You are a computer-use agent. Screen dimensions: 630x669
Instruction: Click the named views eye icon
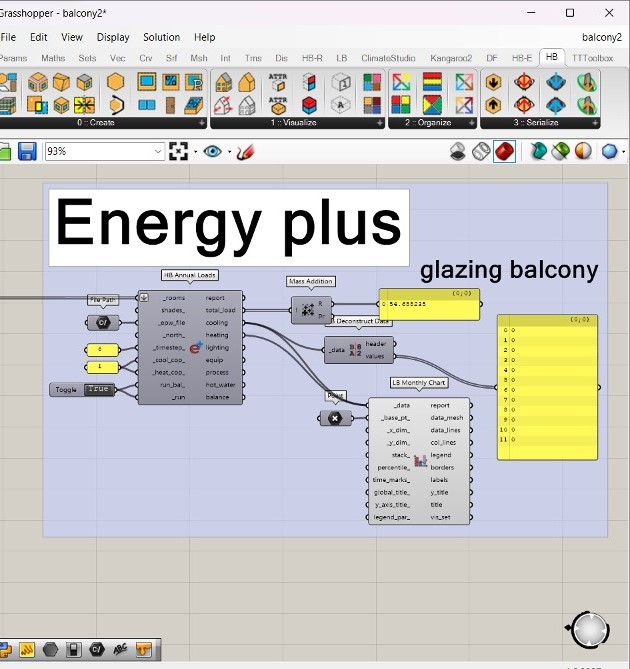click(x=212, y=151)
